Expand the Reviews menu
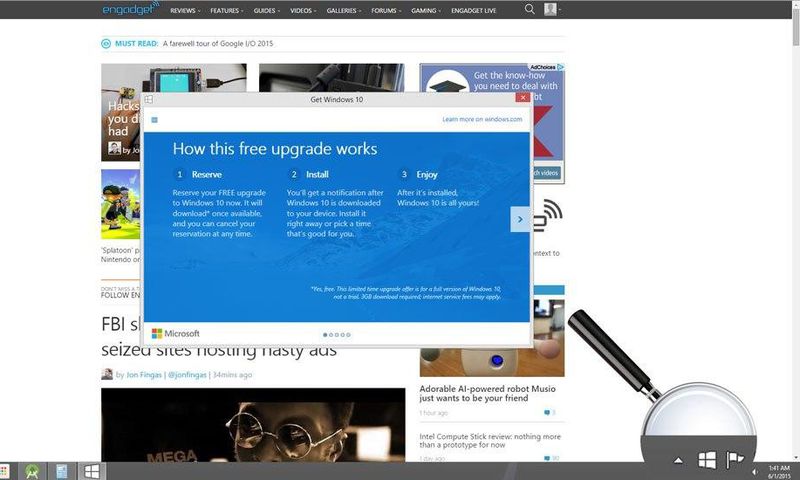Image resolution: width=800 pixels, height=480 pixels. (x=185, y=10)
